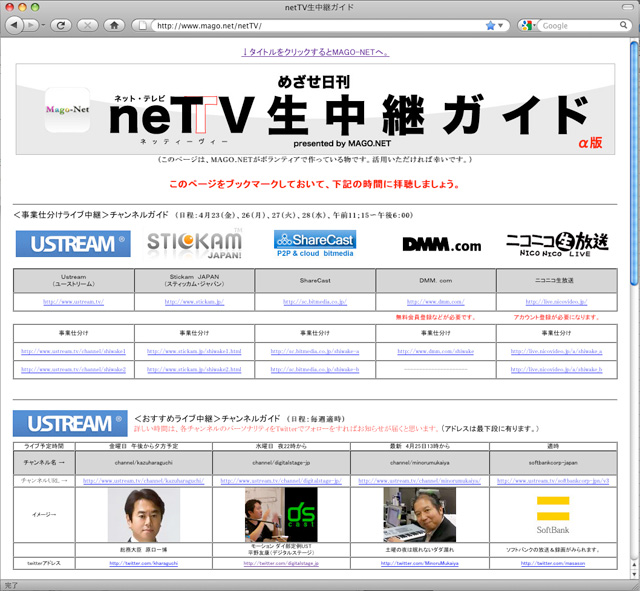Viewport: 640px width, 591px height.
Task: Open the location bar history dropdown arrow
Action: tap(501, 26)
